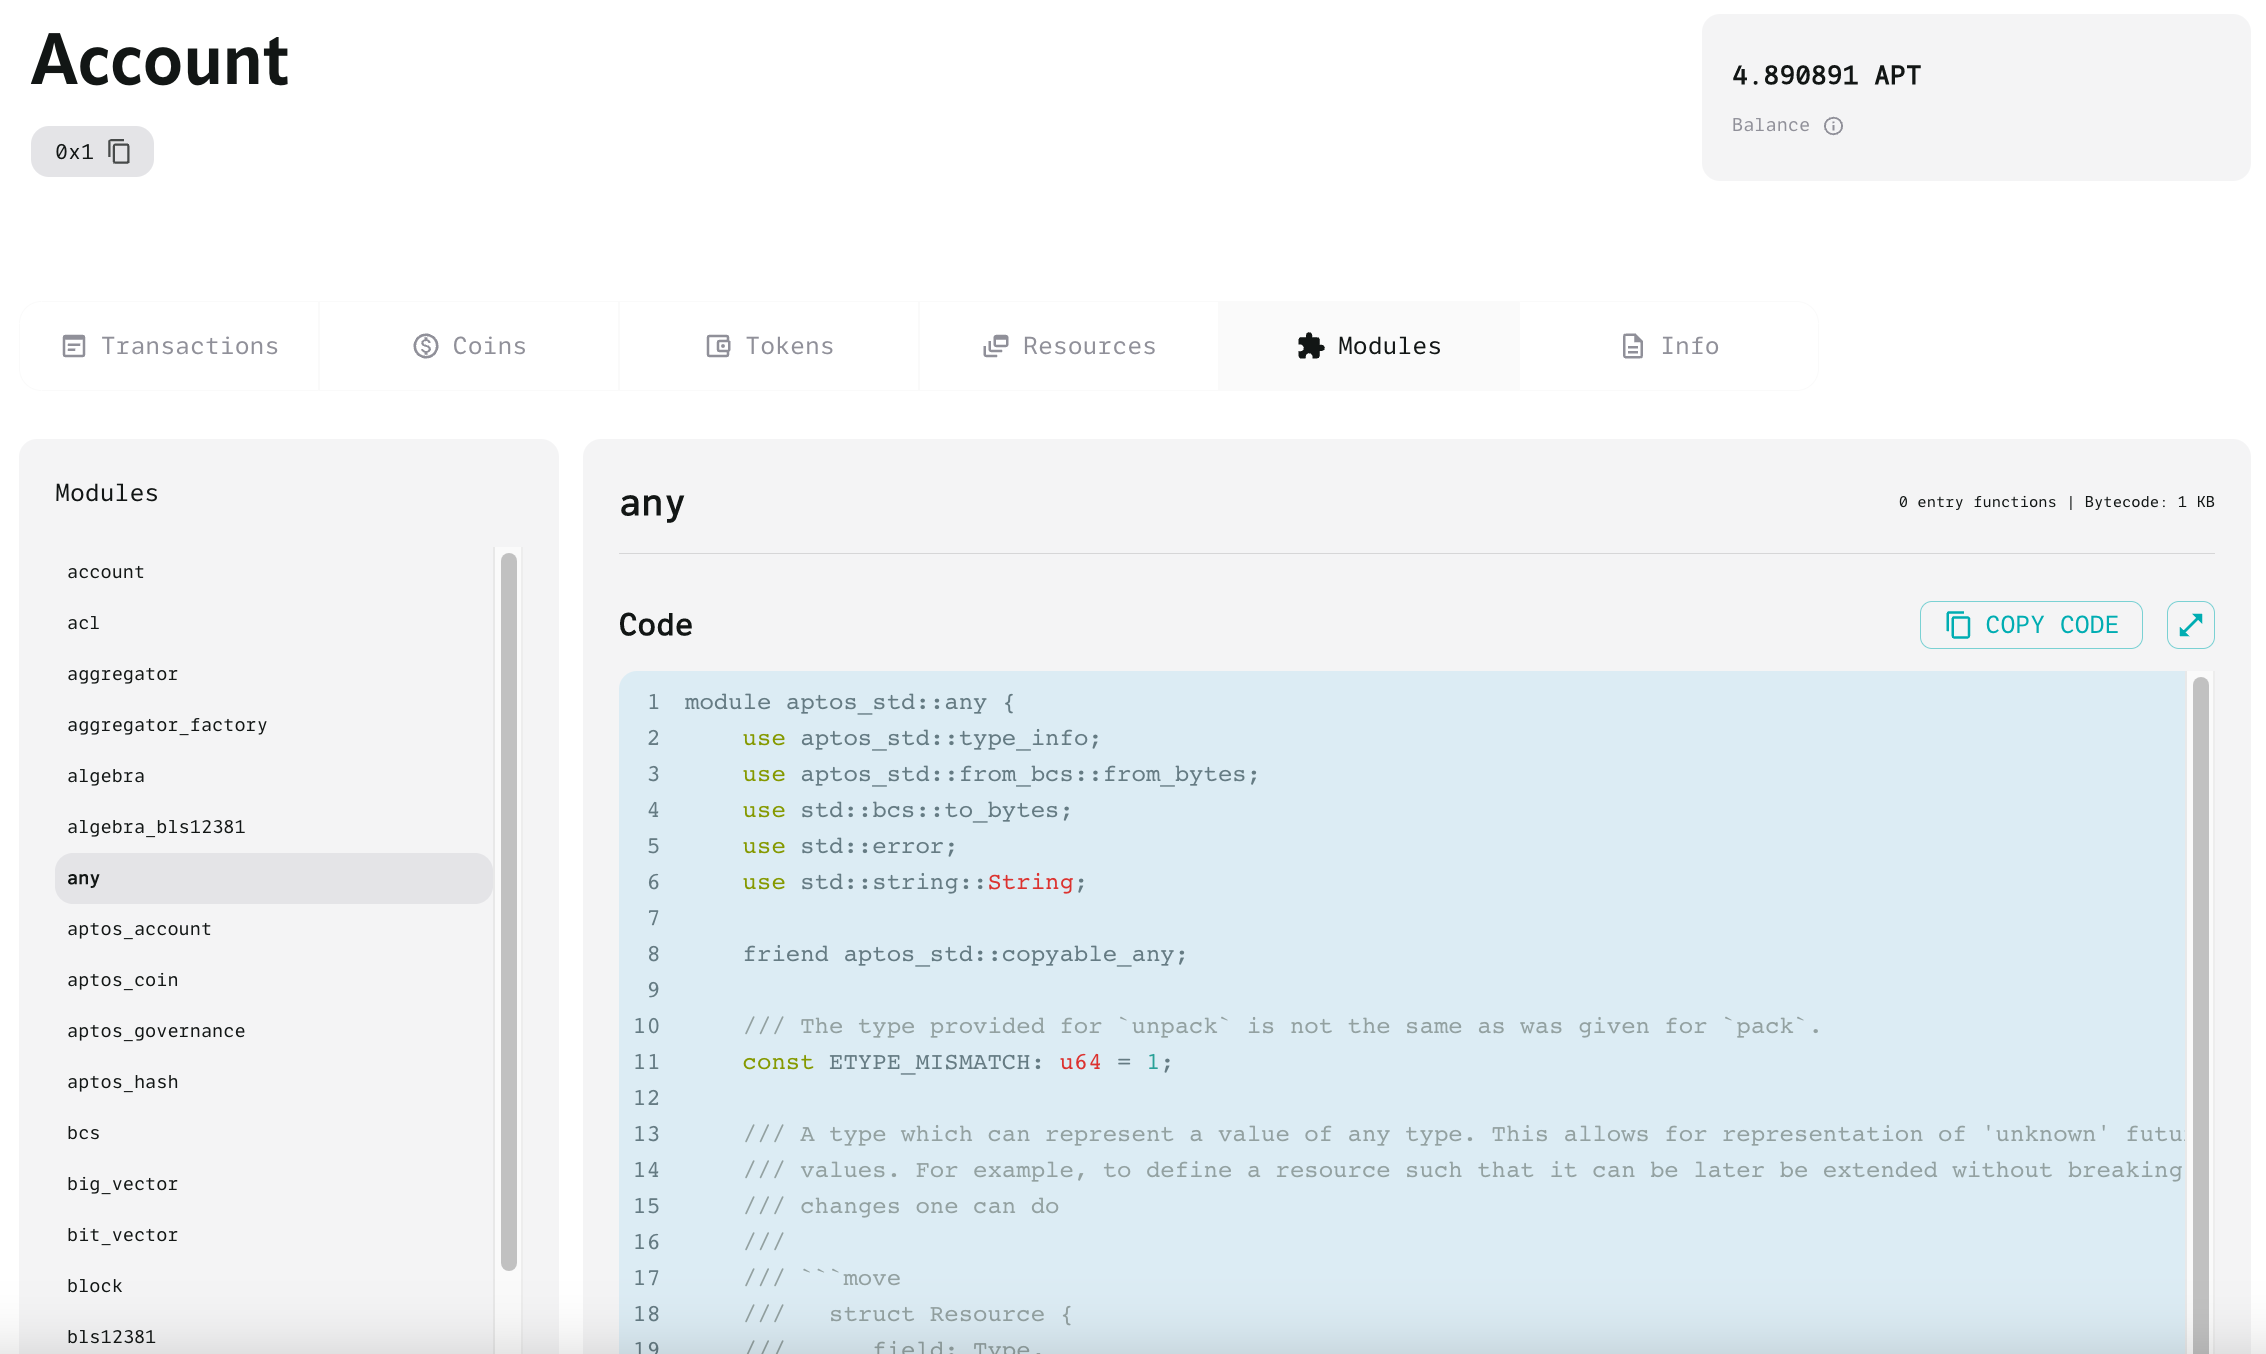Select the Transactions tab
The image size is (2266, 1354).
pyautogui.click(x=171, y=345)
